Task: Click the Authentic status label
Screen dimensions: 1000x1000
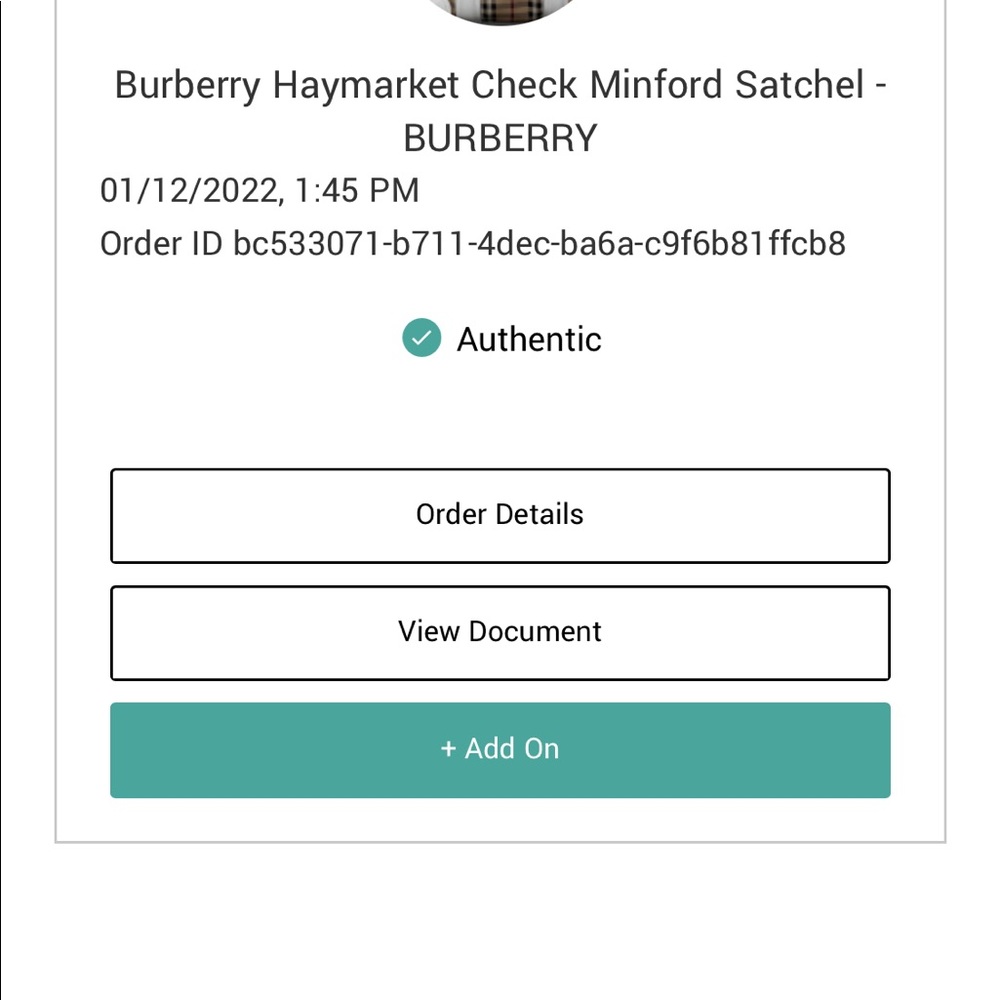Action: point(529,339)
